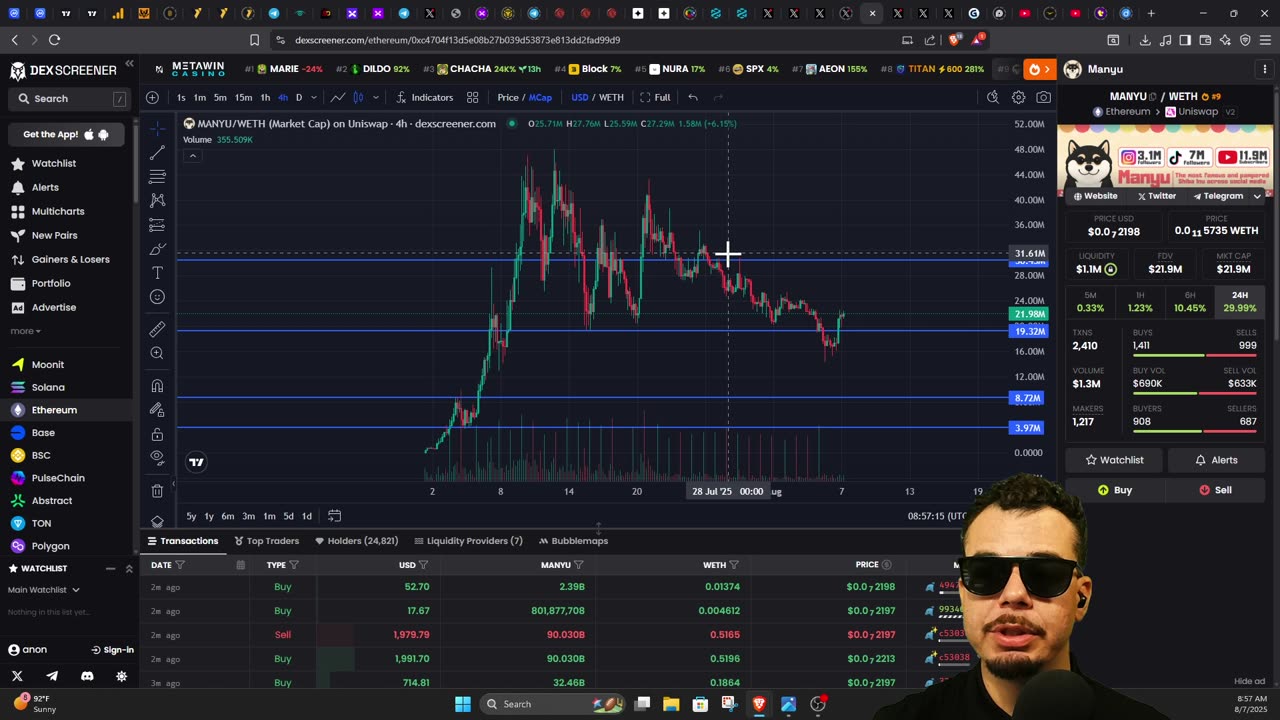Toggle the theme sun icon

click(121, 677)
